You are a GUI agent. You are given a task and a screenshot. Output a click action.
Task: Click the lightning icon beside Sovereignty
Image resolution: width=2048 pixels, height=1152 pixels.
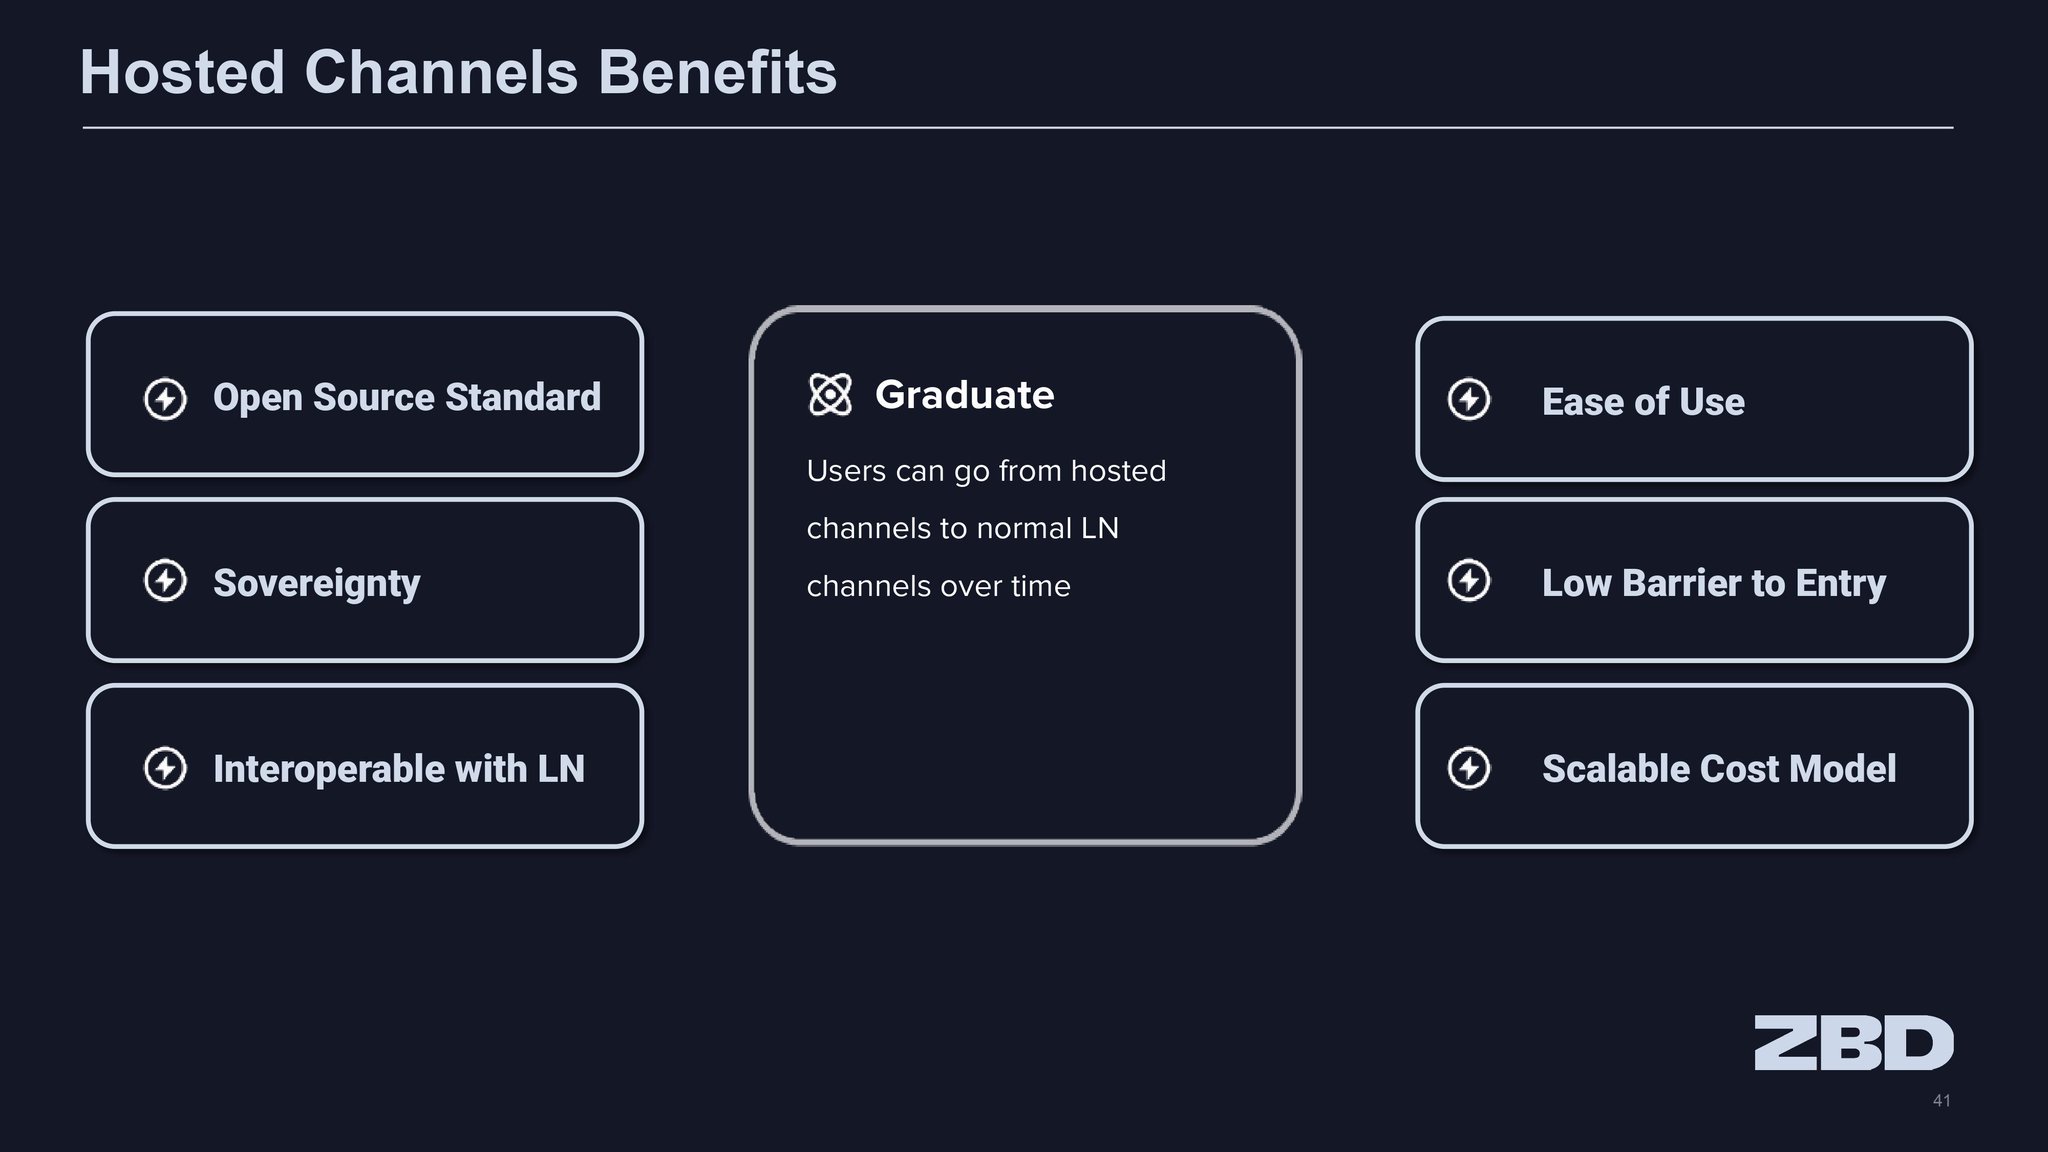click(165, 581)
